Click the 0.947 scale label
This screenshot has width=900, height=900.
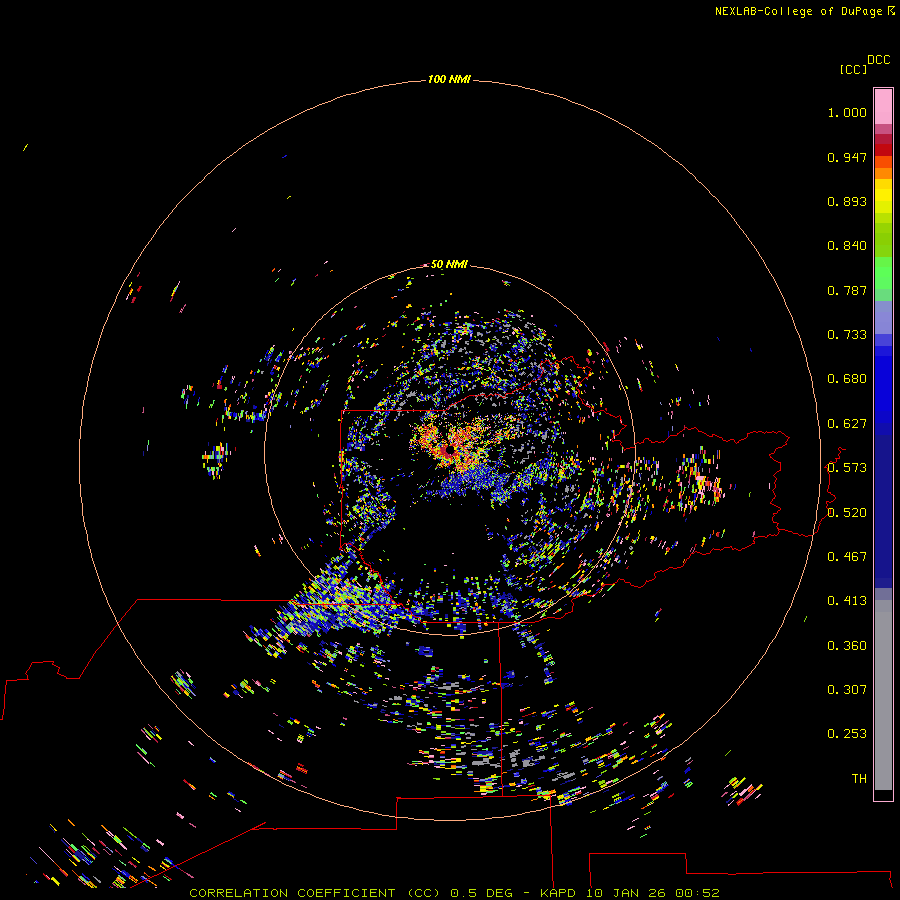pos(847,157)
